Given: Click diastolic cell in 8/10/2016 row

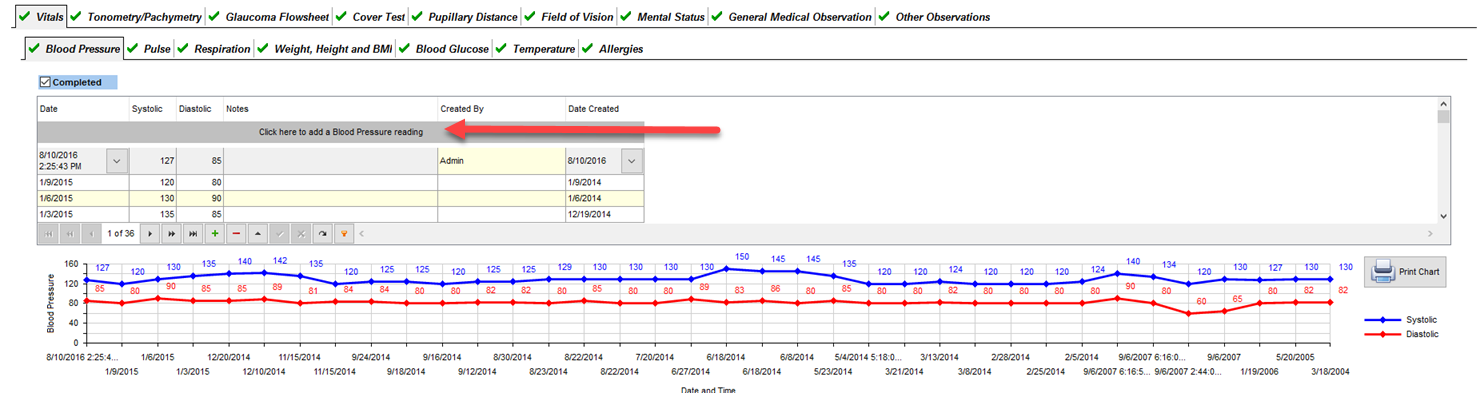Looking at the screenshot, I should click(x=199, y=160).
